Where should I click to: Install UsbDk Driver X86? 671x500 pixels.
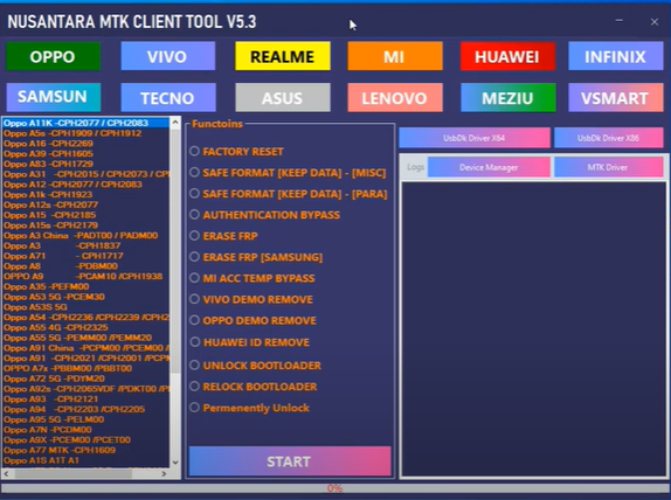pos(609,138)
